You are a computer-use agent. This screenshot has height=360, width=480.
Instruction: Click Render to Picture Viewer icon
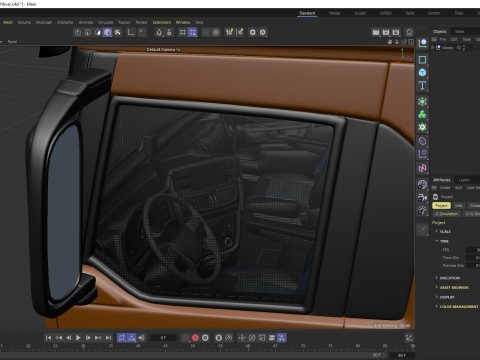point(386,32)
